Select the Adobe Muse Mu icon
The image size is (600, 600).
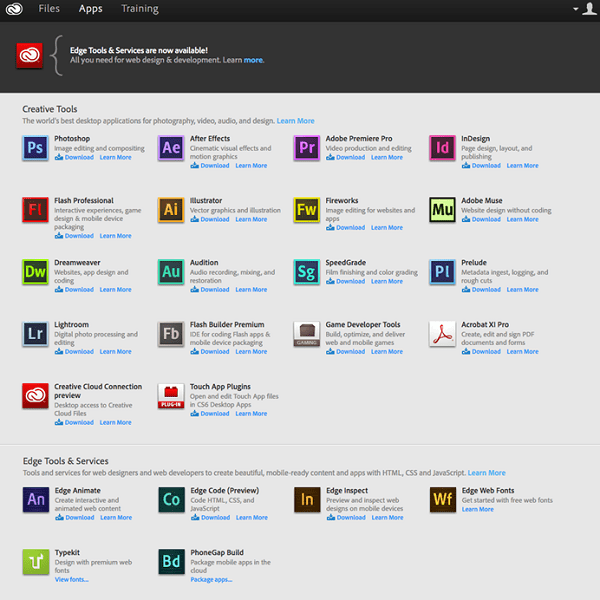(442, 210)
